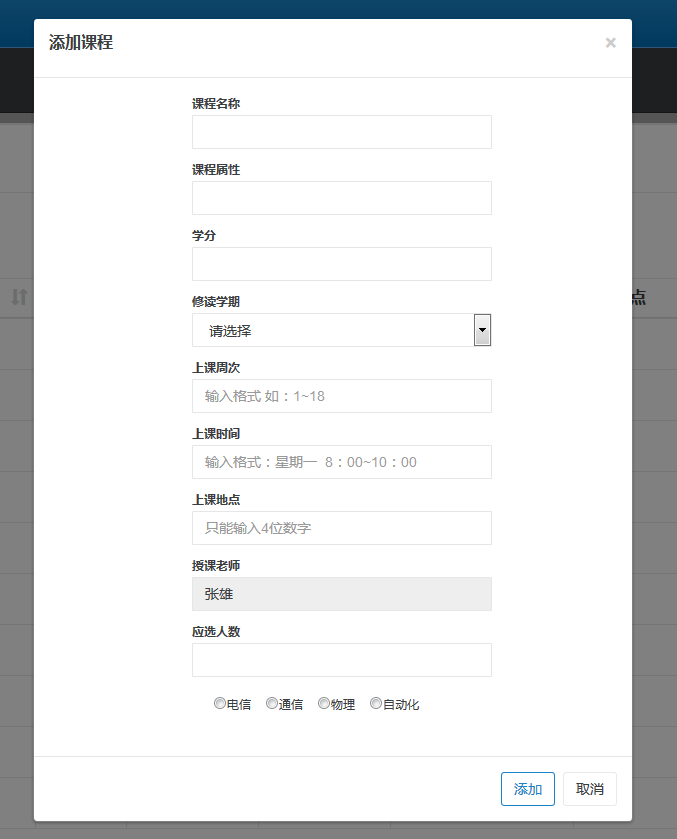Click the 上课周次 label

pyautogui.click(x=216, y=368)
